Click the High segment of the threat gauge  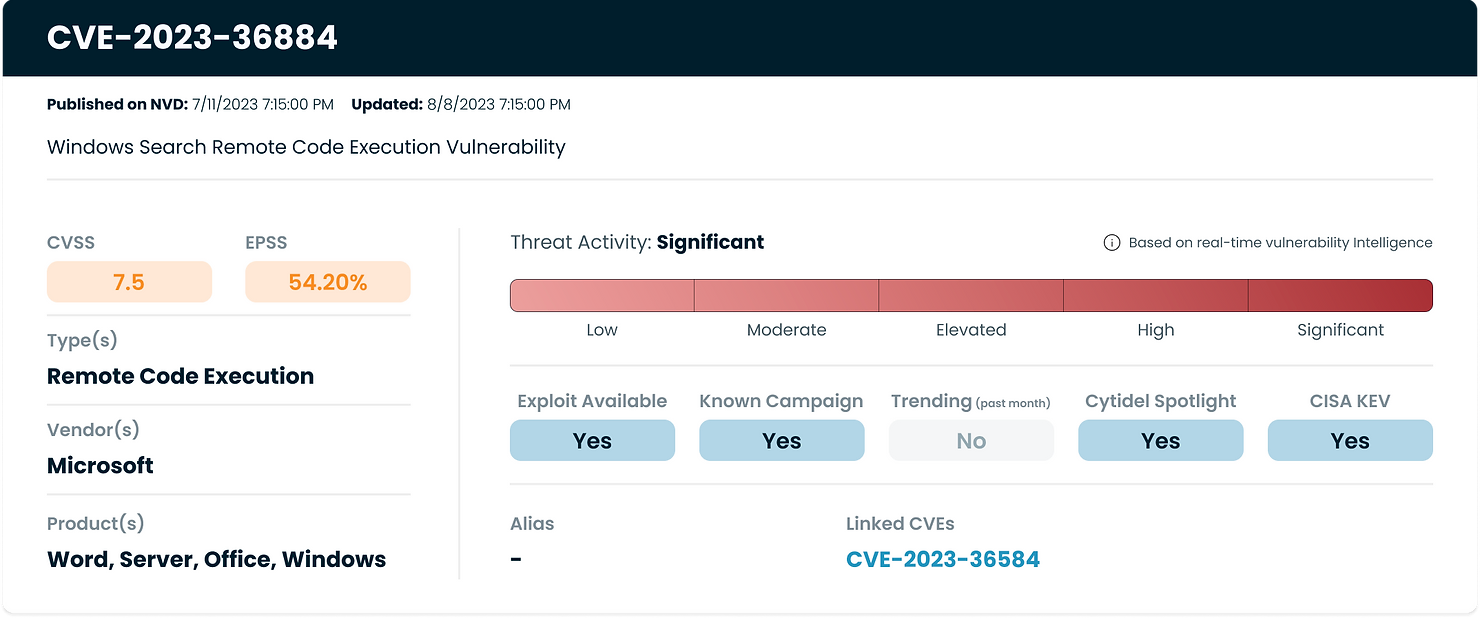1155,295
